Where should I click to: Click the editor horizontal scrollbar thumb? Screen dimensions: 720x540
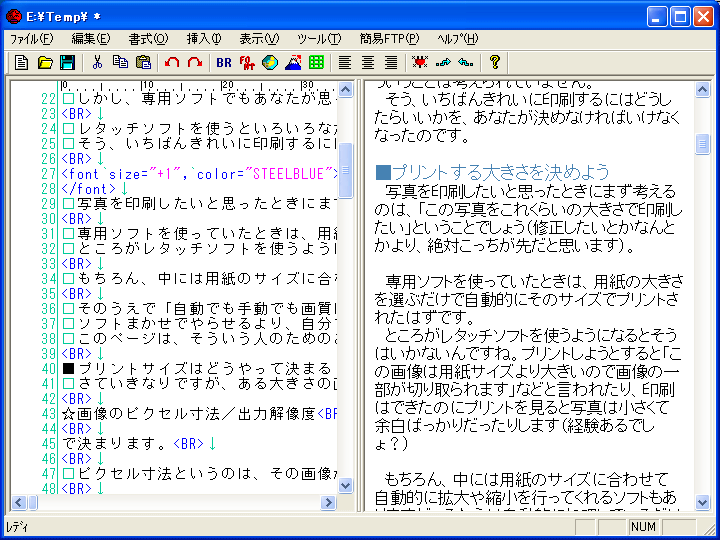pyautogui.click(x=33, y=502)
